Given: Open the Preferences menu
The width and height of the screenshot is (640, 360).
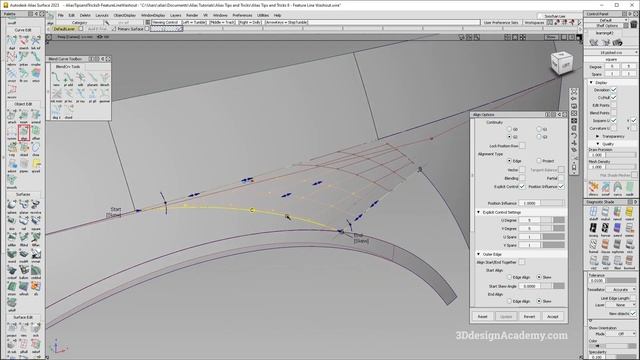Looking at the screenshot, I should tap(242, 15).
